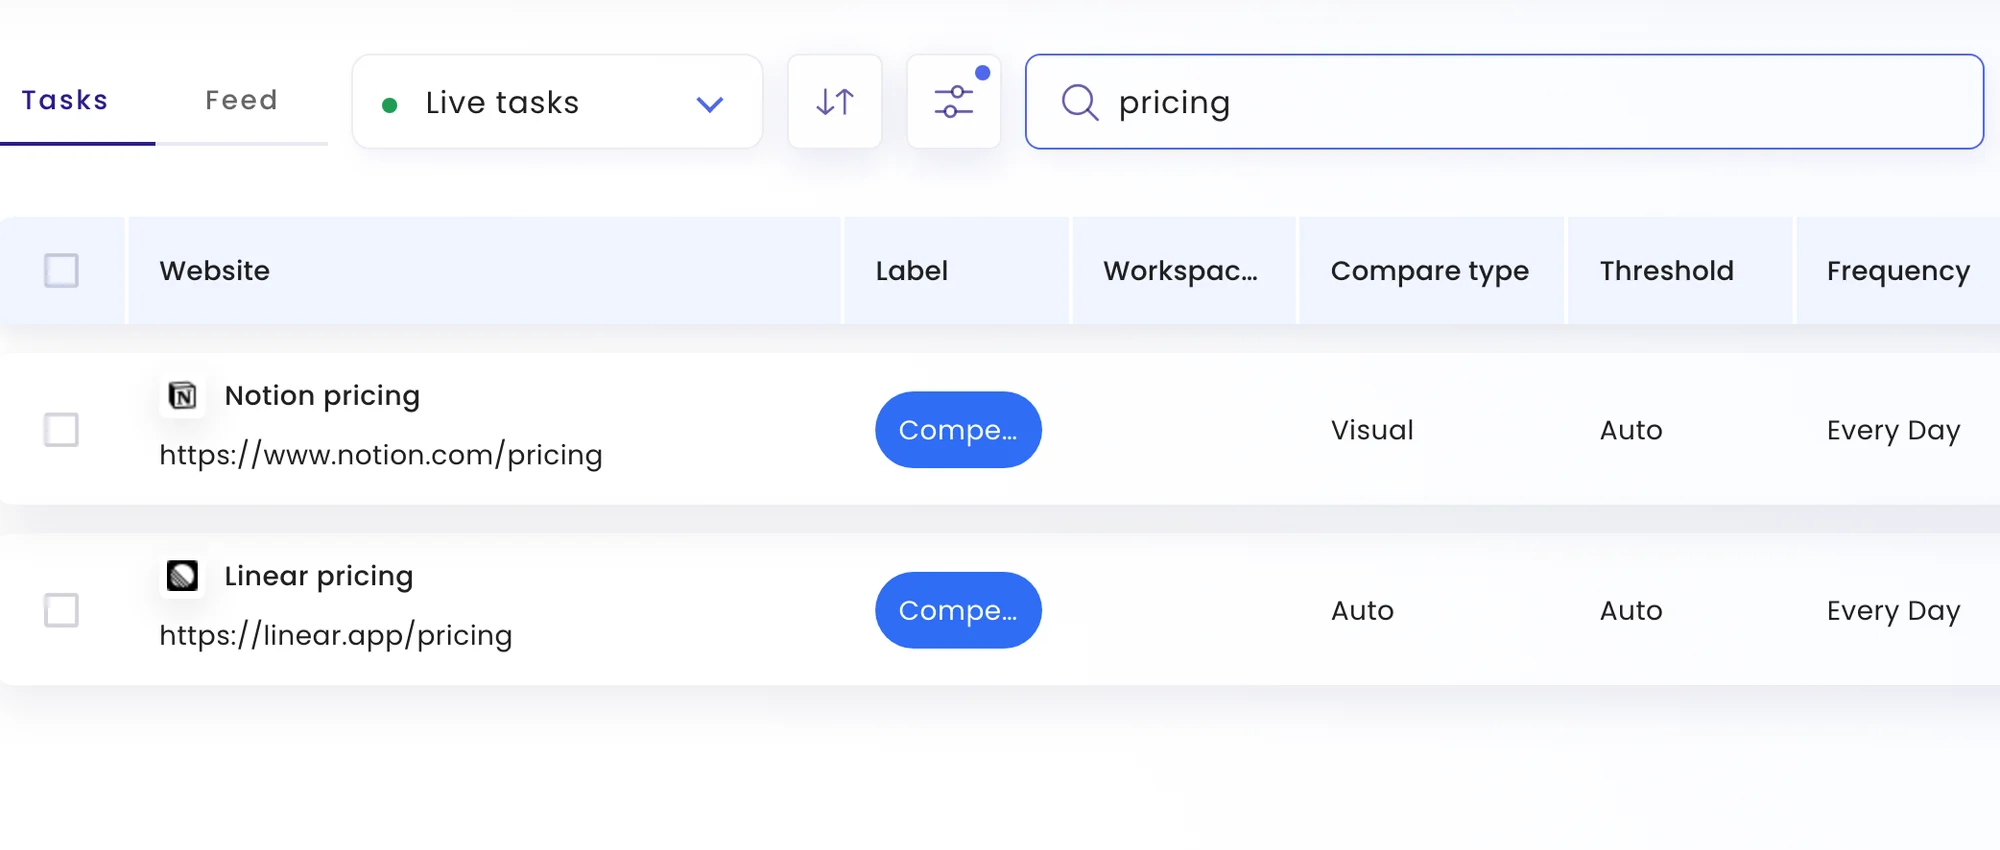Open the https://www.notion.com/pricing URL
Screen dimensions: 2000x850
click(381, 455)
